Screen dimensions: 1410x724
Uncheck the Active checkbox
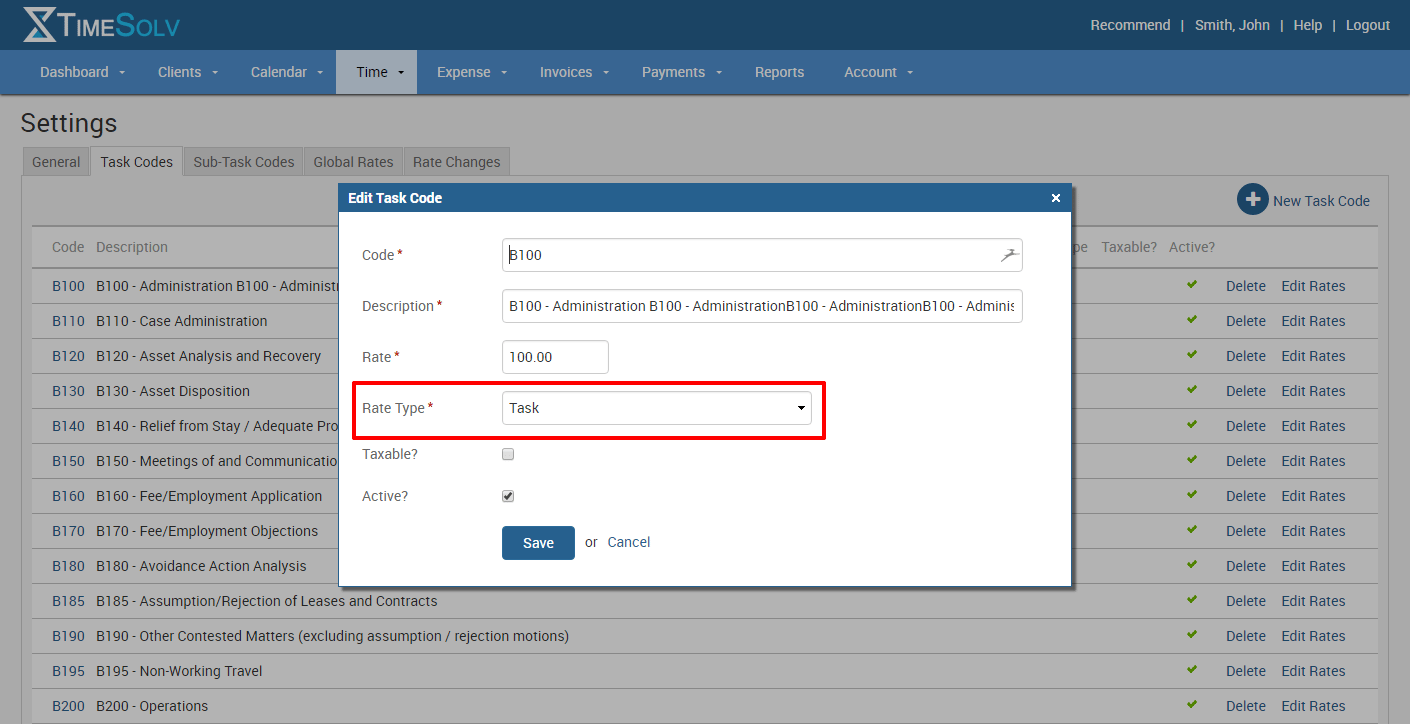(x=507, y=495)
